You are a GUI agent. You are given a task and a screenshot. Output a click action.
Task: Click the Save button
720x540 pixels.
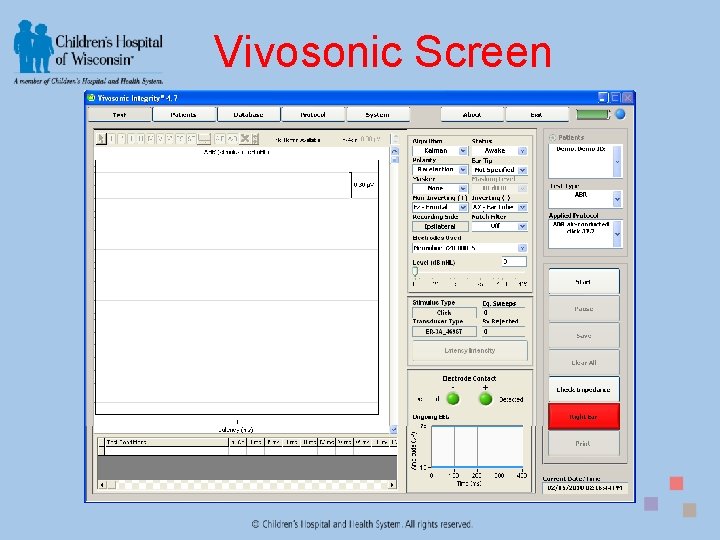[x=584, y=336]
